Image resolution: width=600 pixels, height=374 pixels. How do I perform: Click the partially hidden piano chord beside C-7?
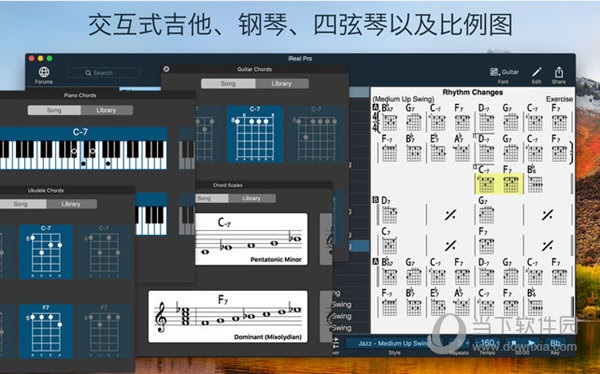point(187,149)
